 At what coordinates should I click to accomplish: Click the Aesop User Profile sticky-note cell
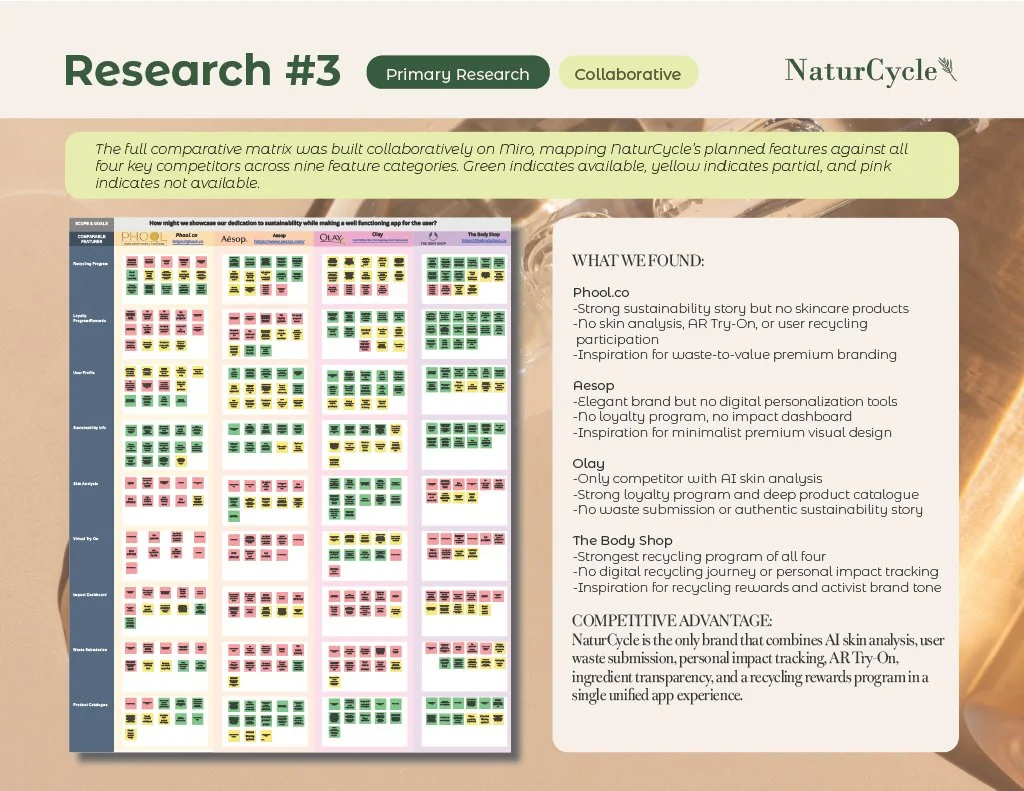coord(264,389)
